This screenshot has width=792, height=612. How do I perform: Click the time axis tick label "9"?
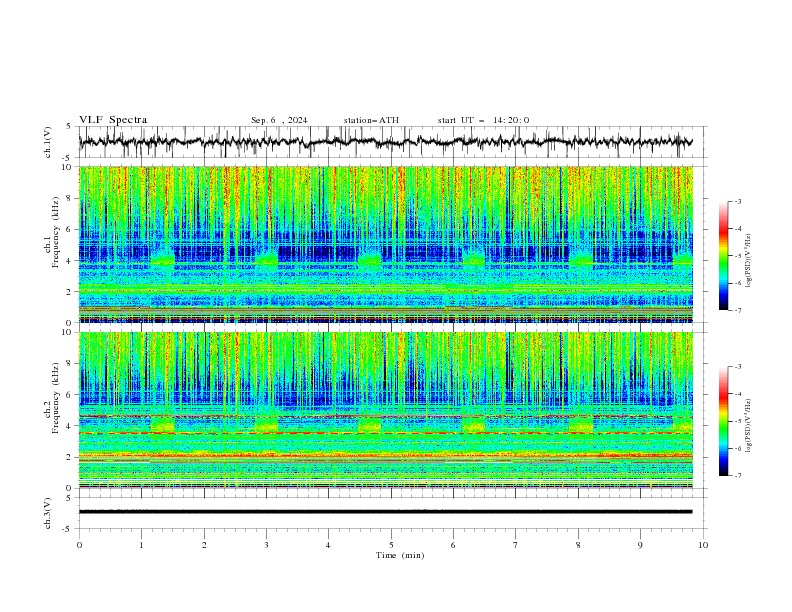pyautogui.click(x=640, y=545)
